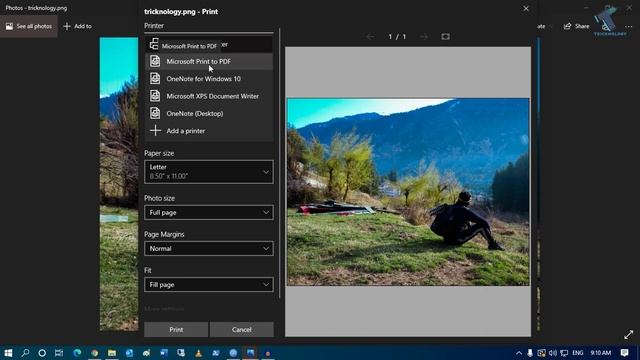
Task: Select OneNote (Desktop) printer entry
Action: pyautogui.click(x=209, y=113)
